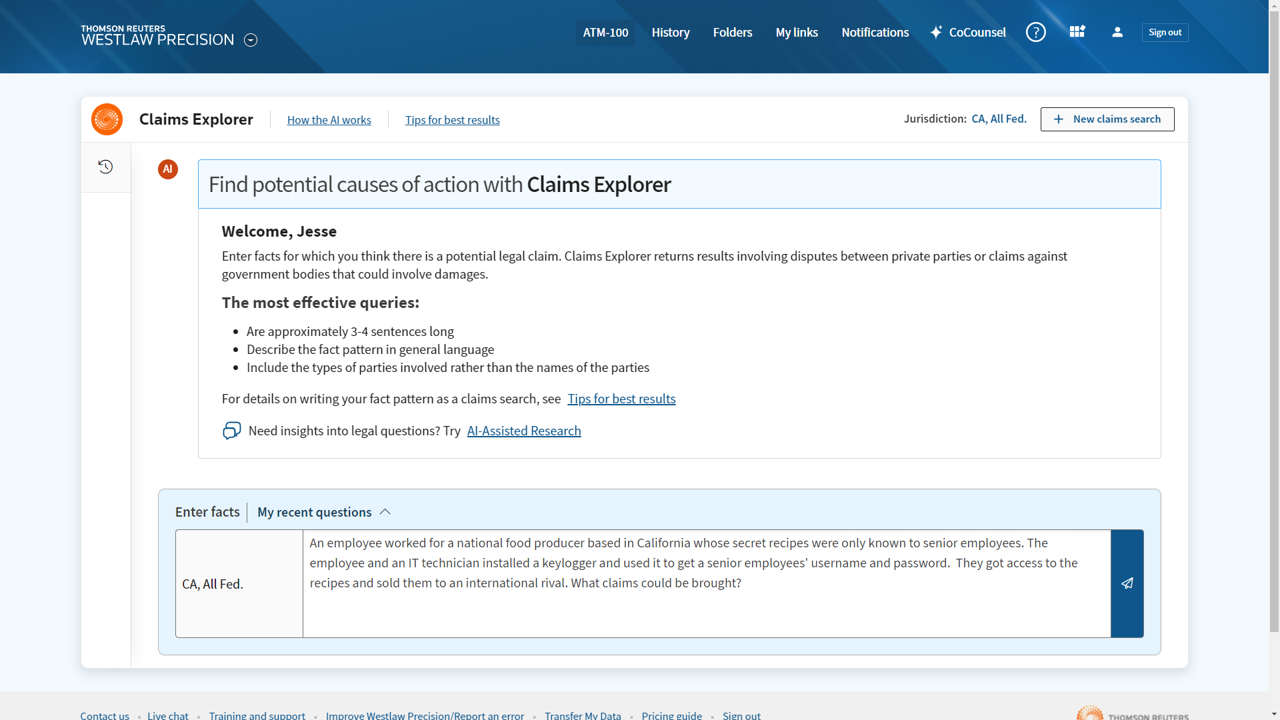Screen dimensions: 1280x720
Task: Open the history clock icon in sidebar
Action: [x=105, y=167]
